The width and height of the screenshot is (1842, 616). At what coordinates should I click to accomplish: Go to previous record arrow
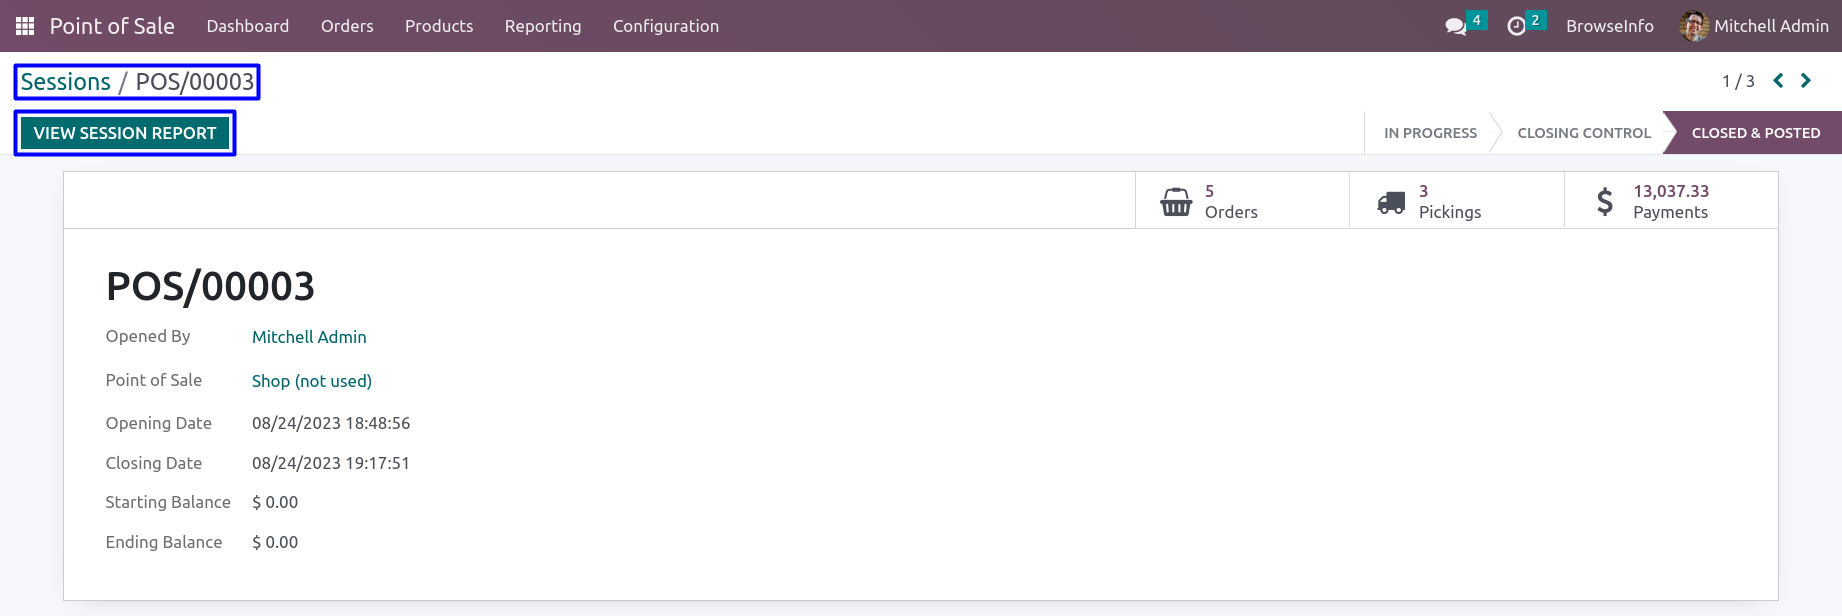(x=1778, y=81)
